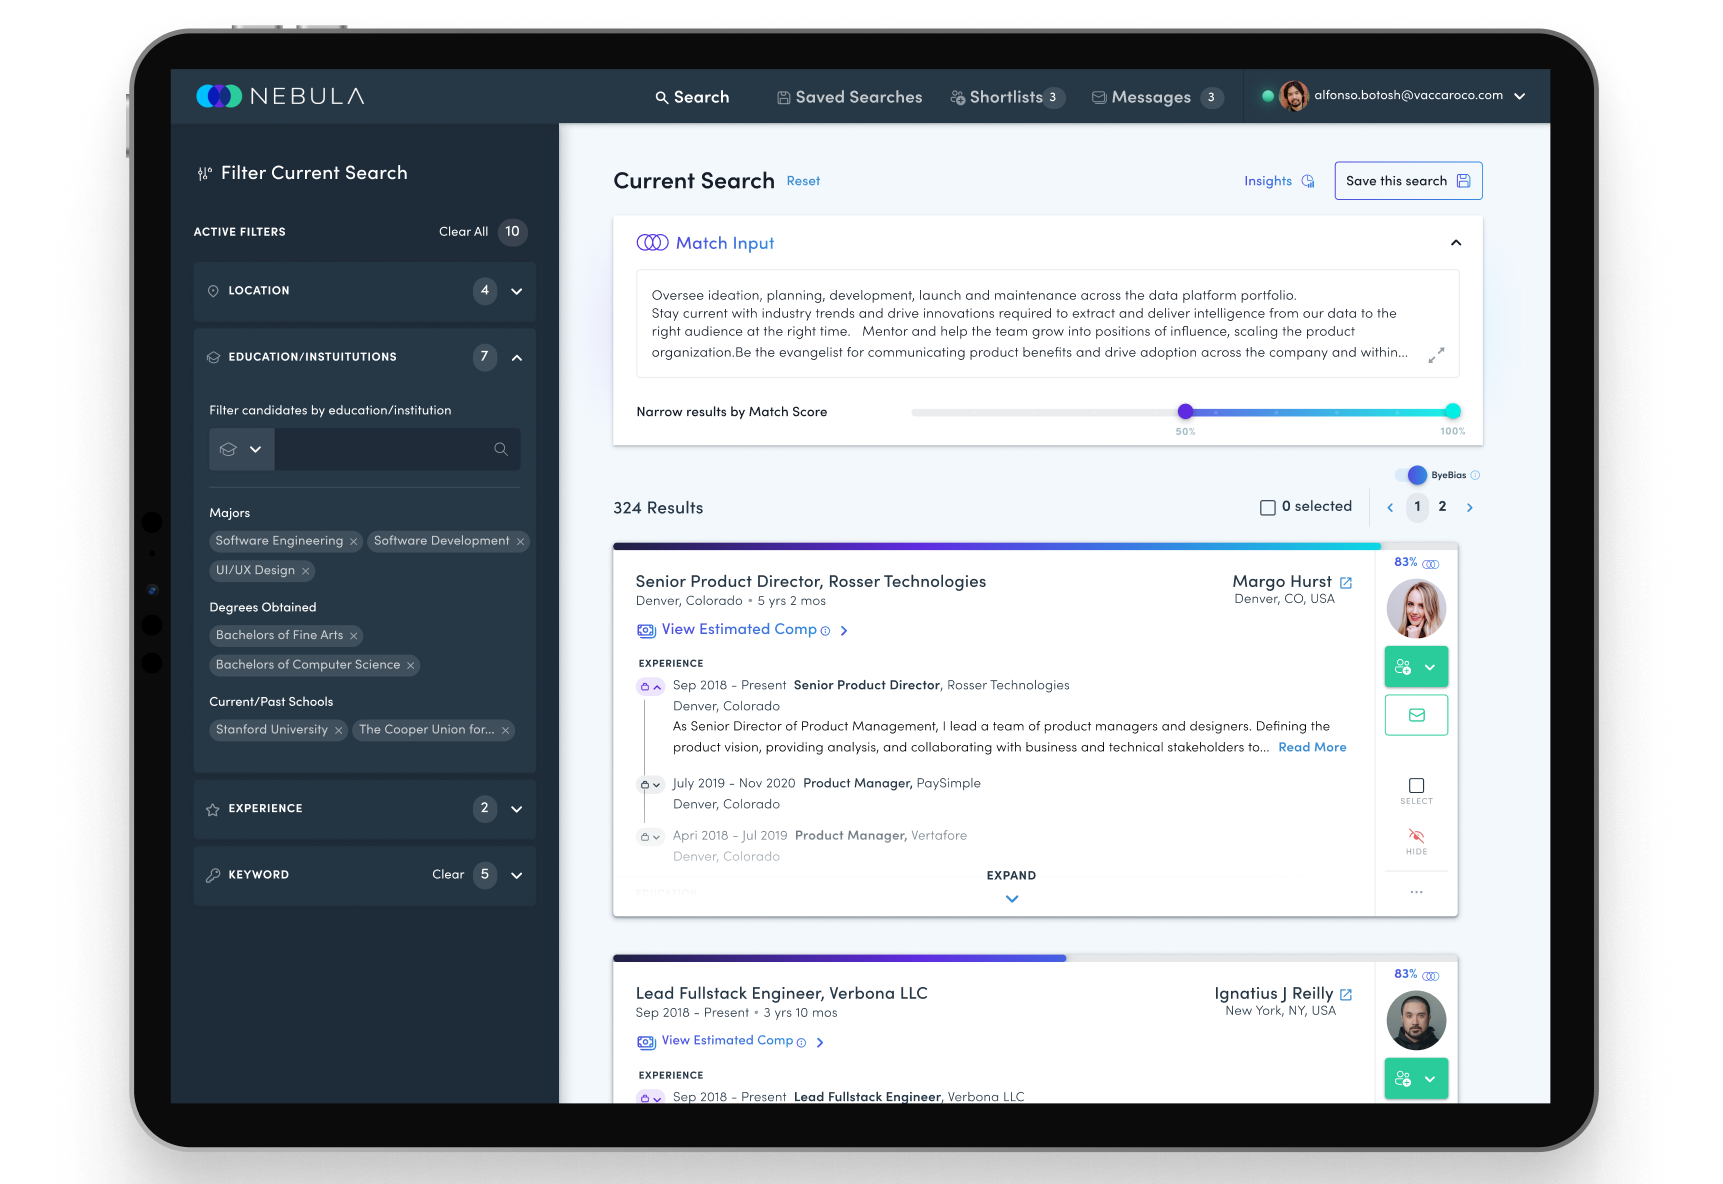
Task: View Estimated Comp for Margo Hurst
Action: (x=741, y=630)
